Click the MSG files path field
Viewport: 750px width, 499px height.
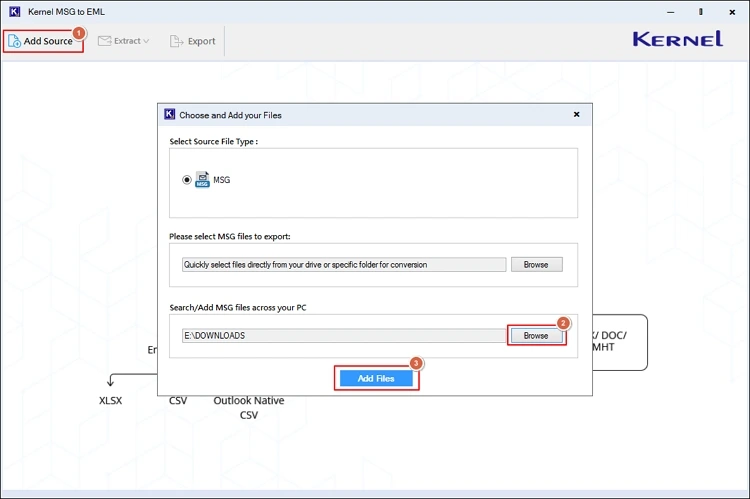[x=344, y=265]
